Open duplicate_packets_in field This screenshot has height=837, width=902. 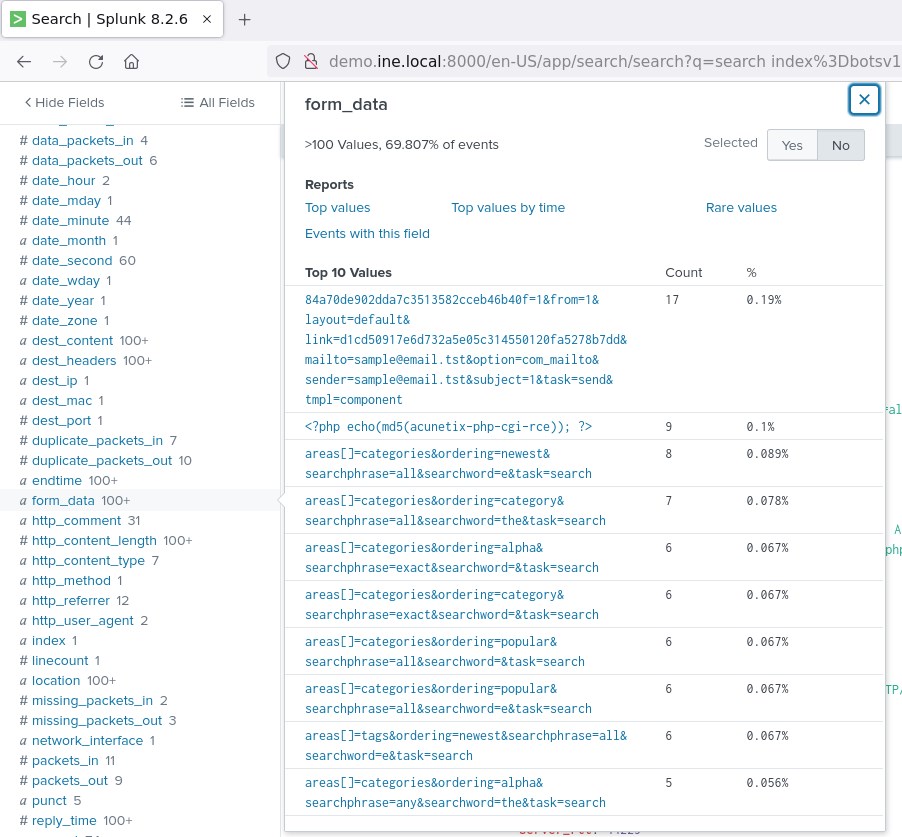[x=97, y=441]
